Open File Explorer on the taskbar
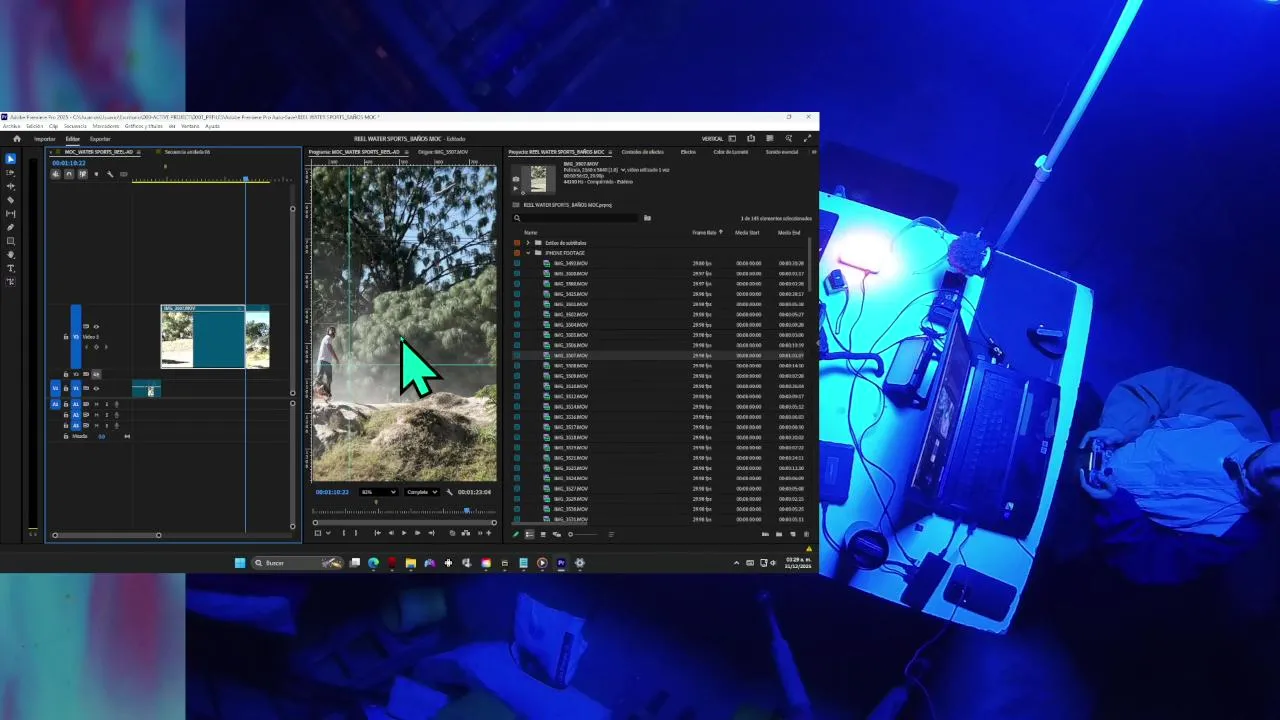The height and width of the screenshot is (720, 1280). point(410,563)
